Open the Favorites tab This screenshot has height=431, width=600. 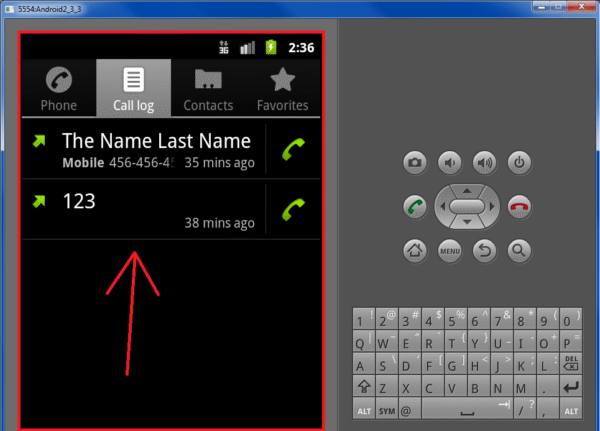pyautogui.click(x=282, y=88)
